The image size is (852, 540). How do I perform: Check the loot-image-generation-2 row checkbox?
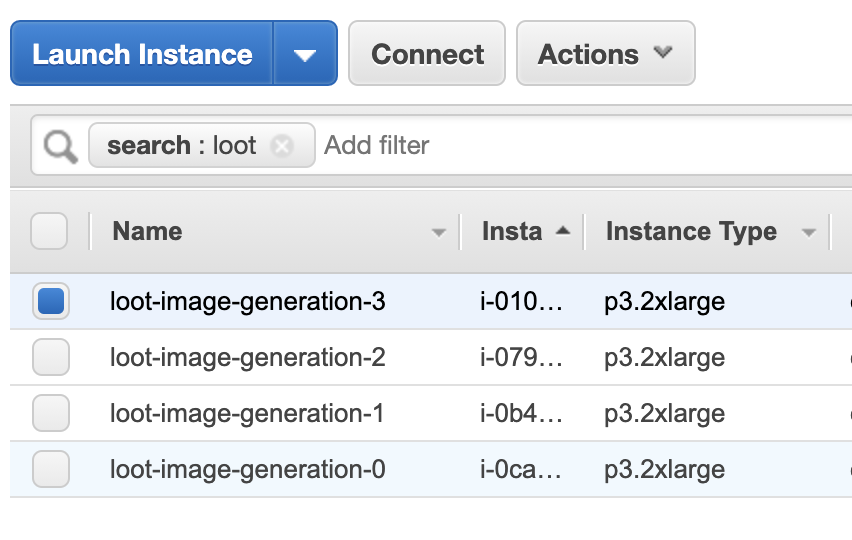pos(51,357)
